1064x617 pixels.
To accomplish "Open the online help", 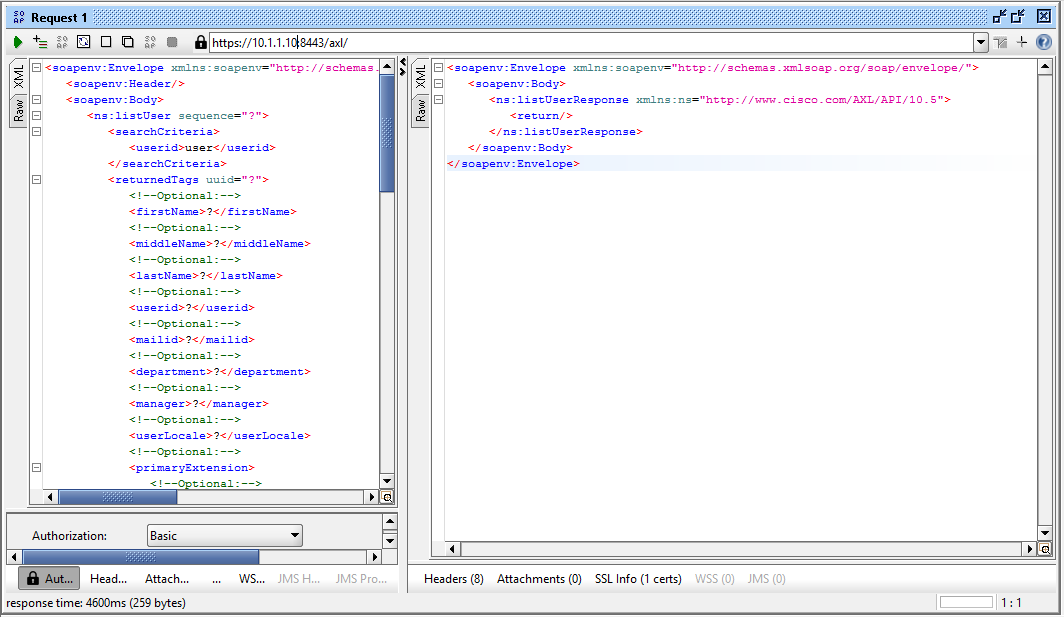I will coord(1046,41).
